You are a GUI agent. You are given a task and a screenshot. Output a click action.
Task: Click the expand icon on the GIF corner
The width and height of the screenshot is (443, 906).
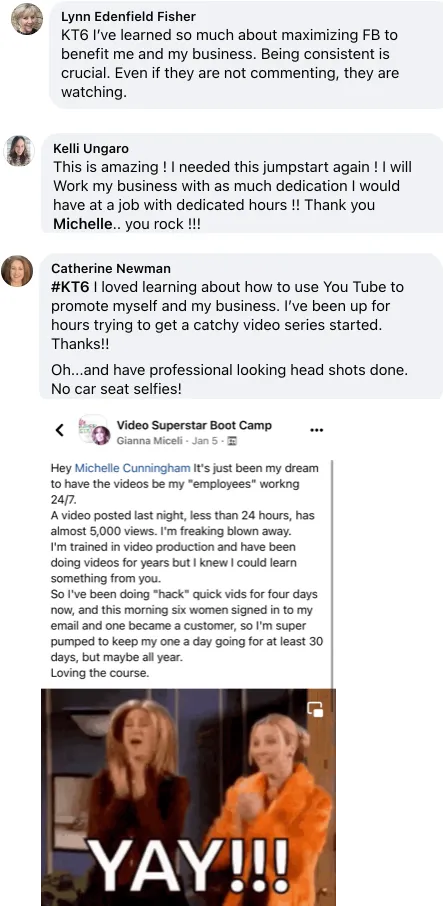[316, 709]
